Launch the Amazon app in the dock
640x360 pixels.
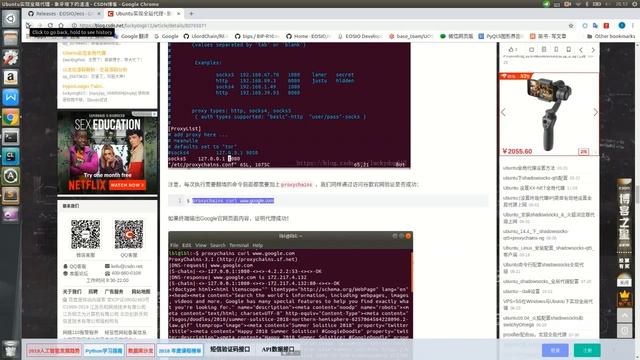(x=11, y=77)
